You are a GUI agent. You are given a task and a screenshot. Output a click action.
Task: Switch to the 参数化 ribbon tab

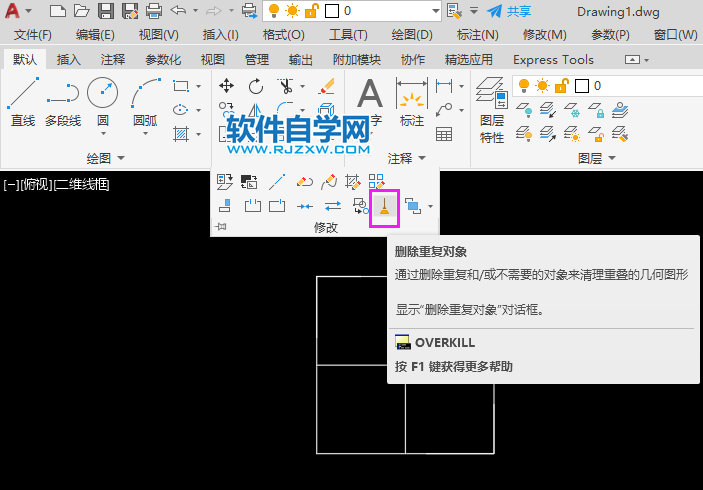pyautogui.click(x=163, y=60)
